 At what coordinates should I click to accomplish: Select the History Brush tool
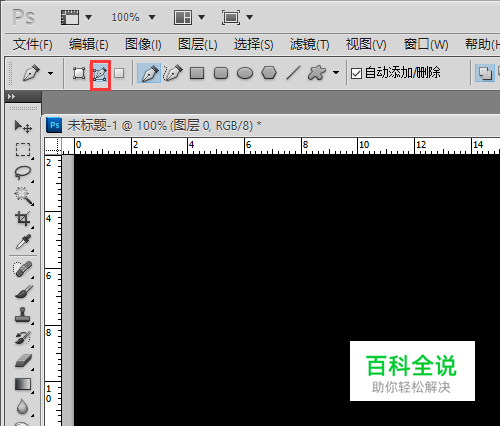[x=23, y=338]
